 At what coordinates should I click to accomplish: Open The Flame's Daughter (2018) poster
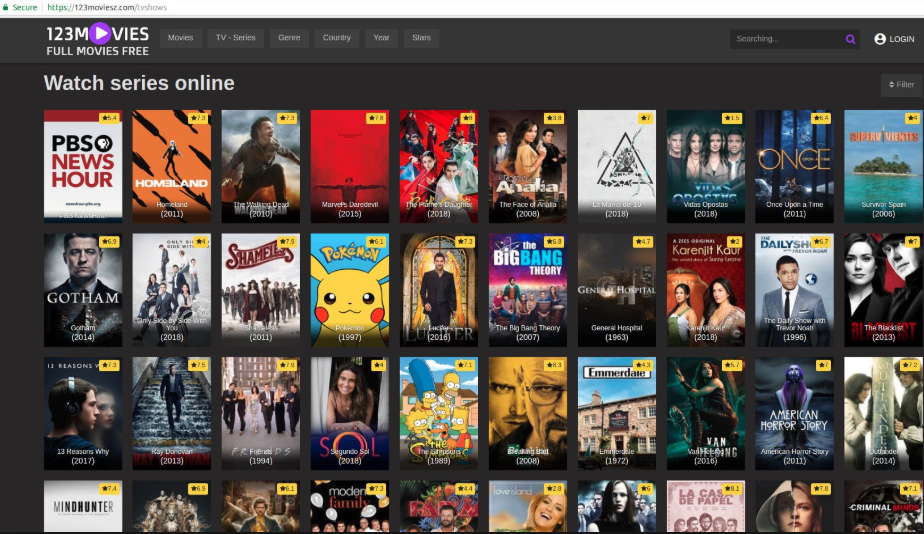(438, 166)
